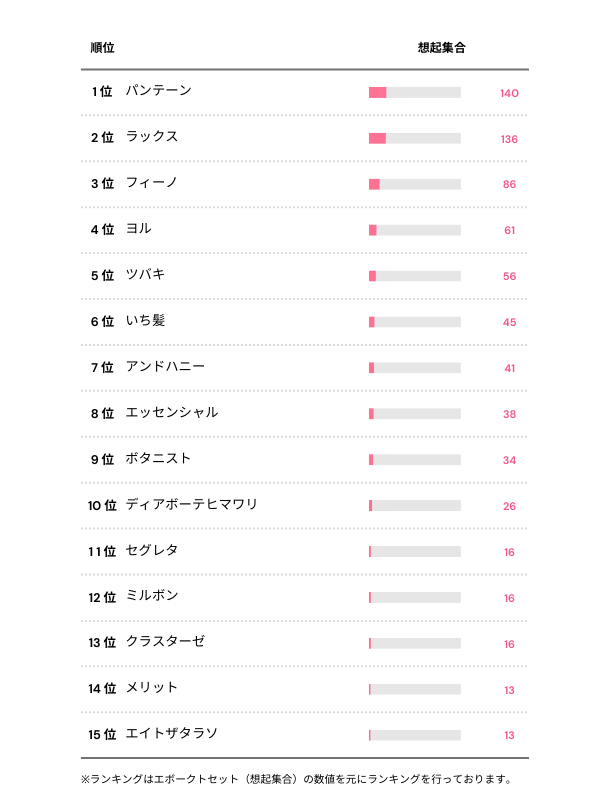Select ディアボーテヒマワリ in the ranking
The width and height of the screenshot is (600, 800).
192,505
